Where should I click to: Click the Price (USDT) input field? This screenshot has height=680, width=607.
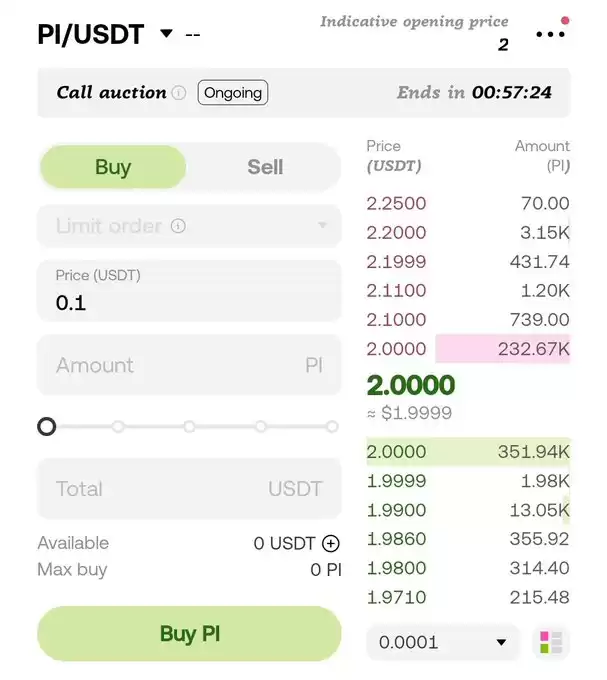point(189,291)
